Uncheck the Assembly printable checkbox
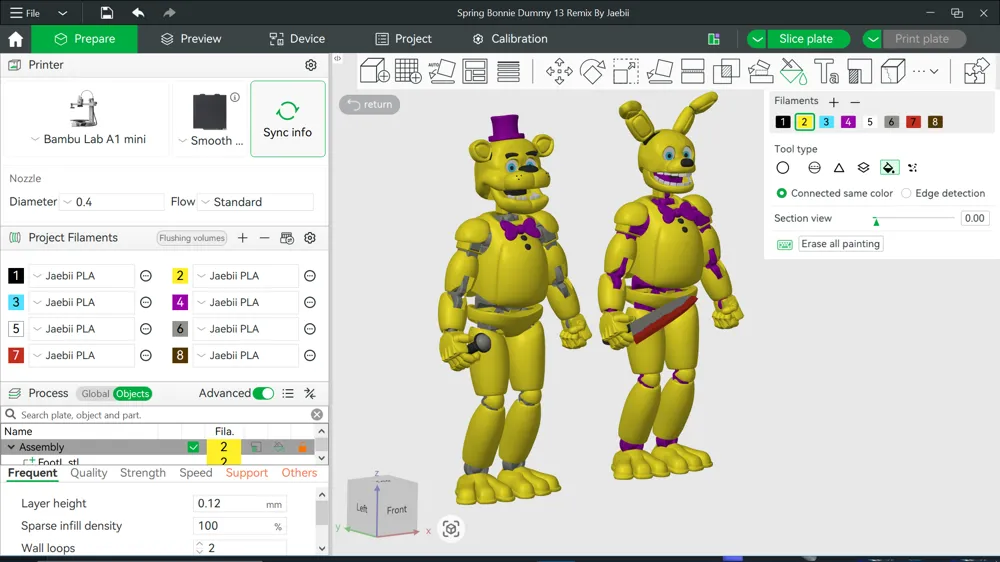 pyautogui.click(x=193, y=447)
